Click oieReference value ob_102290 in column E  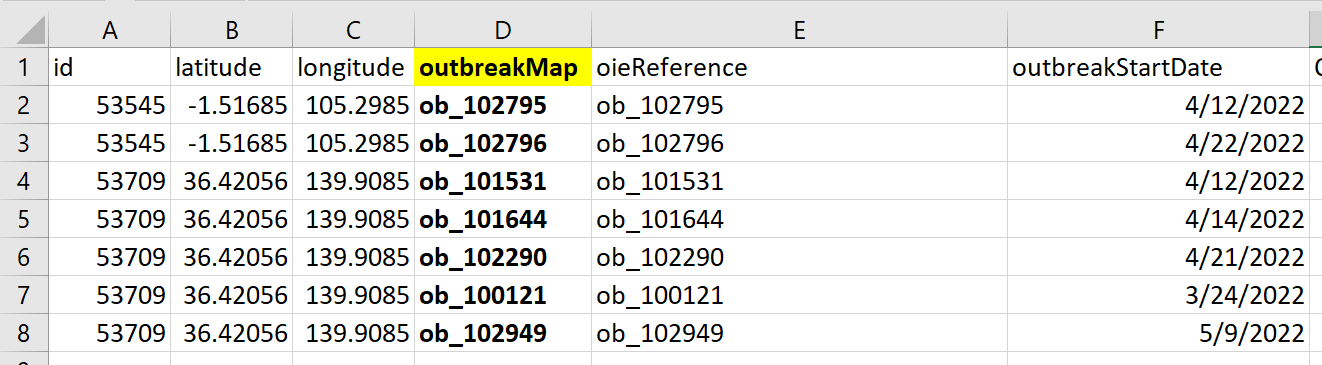point(799,257)
